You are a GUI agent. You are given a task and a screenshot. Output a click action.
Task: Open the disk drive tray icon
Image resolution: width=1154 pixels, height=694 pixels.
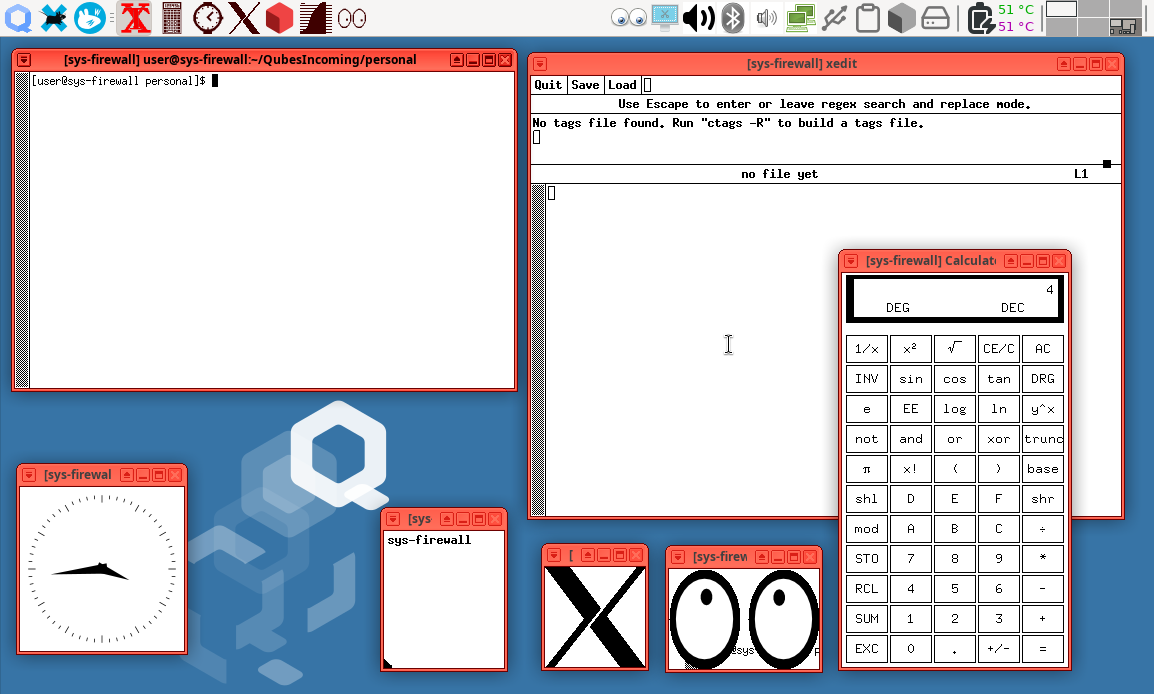[935, 18]
